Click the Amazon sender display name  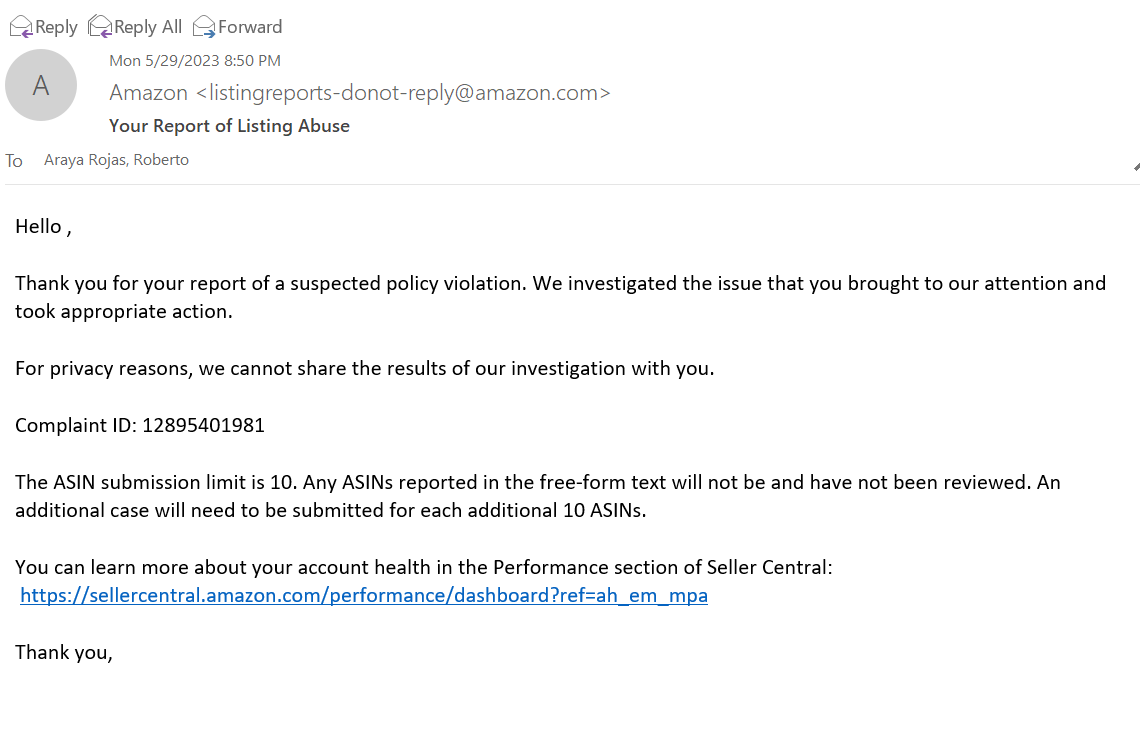148,92
